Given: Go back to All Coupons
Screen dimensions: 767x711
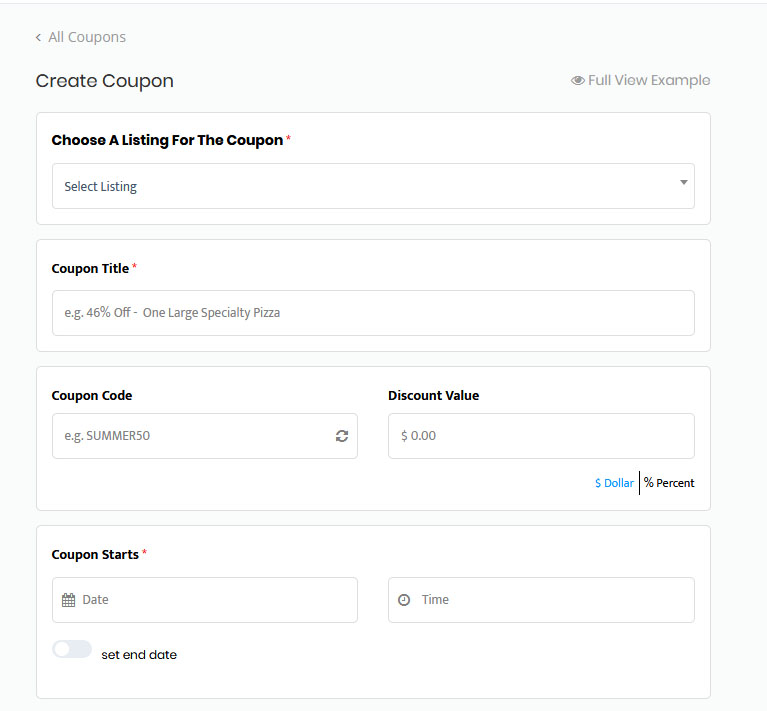Looking at the screenshot, I should [x=86, y=38].
